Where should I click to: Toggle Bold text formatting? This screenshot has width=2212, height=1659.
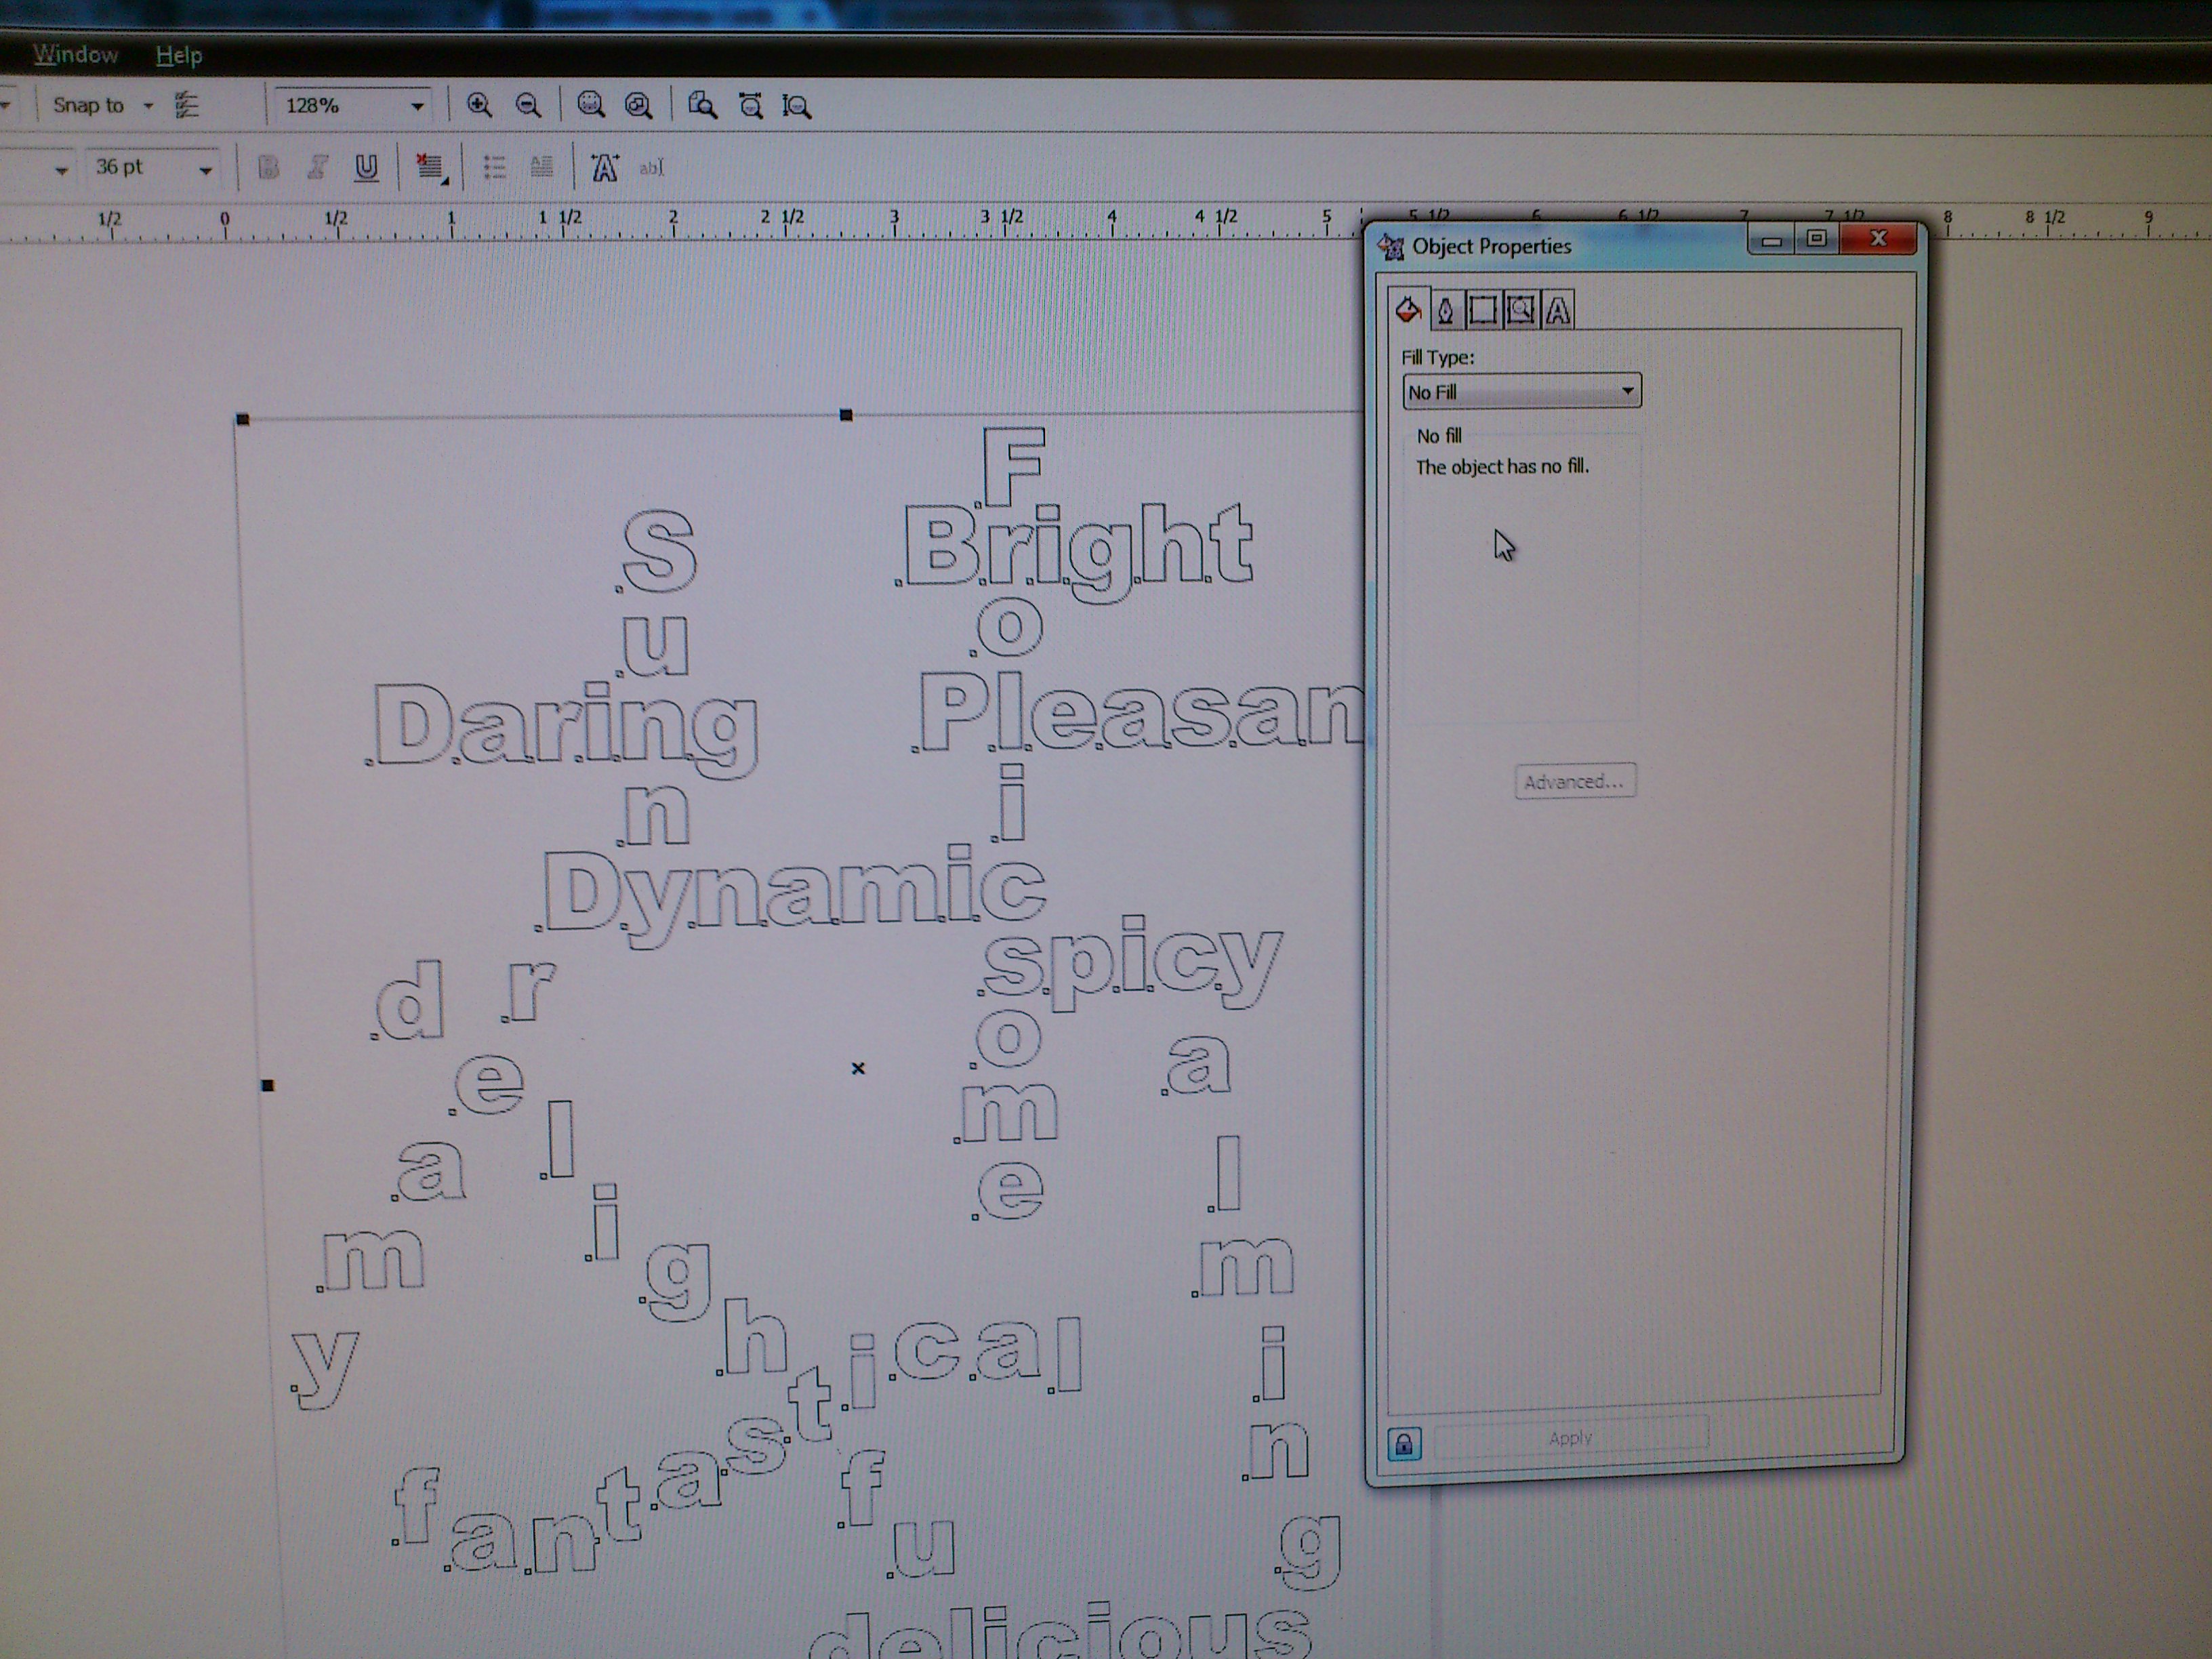pos(267,167)
